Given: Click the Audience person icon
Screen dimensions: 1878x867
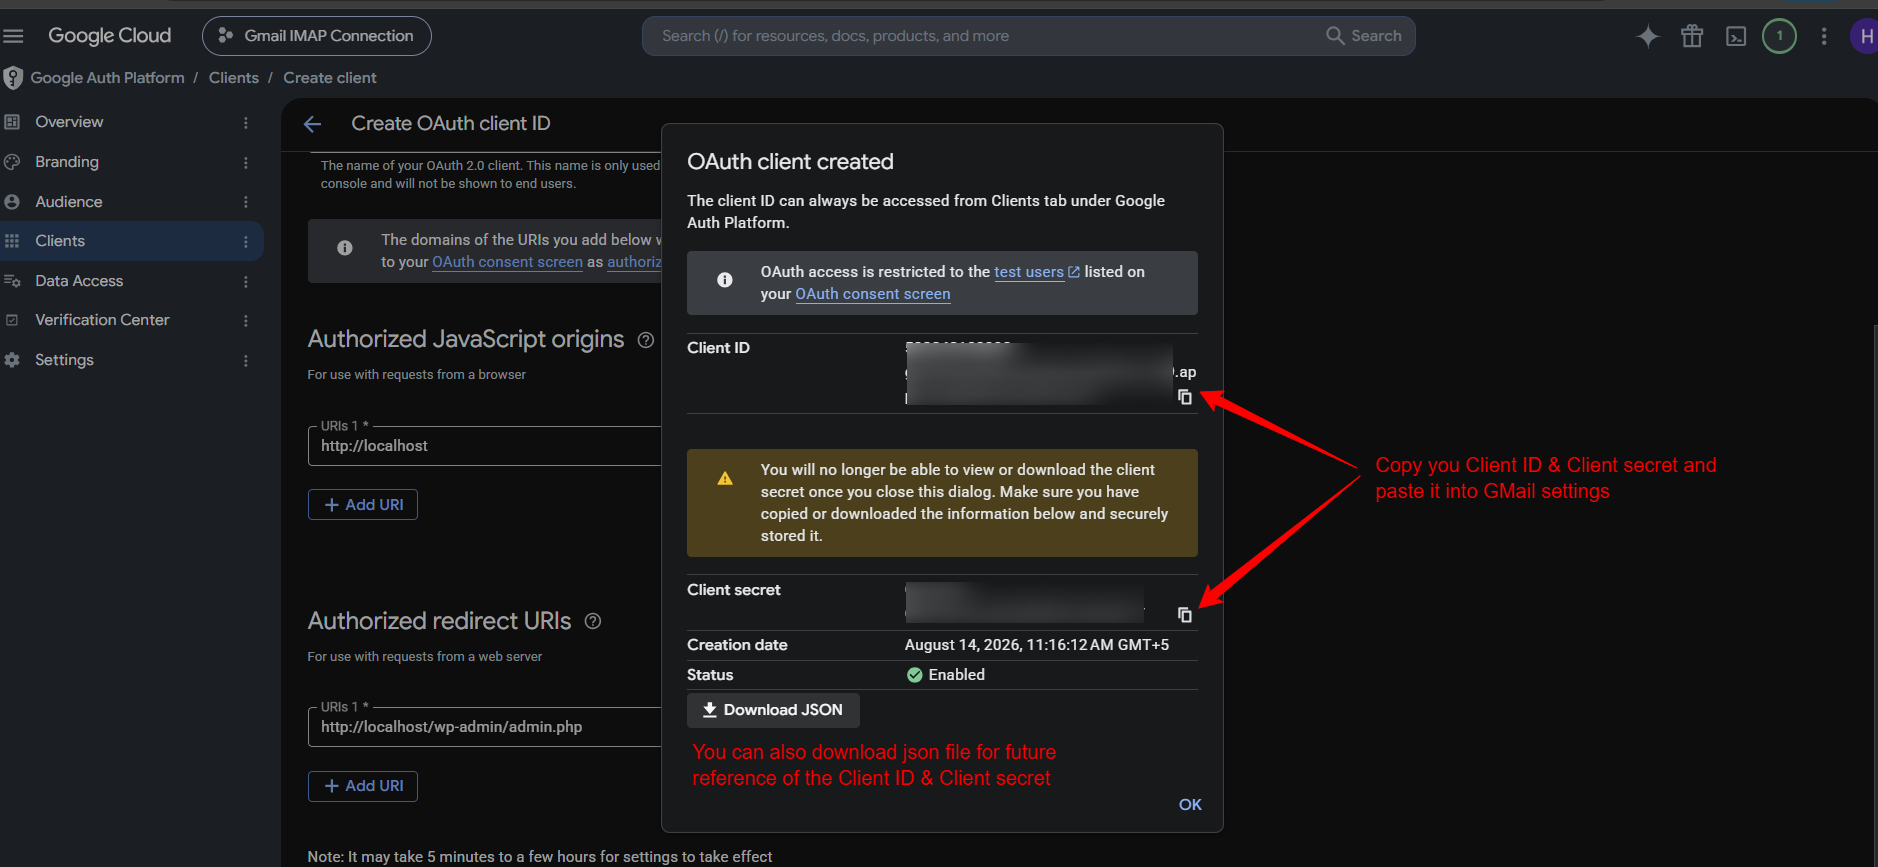Looking at the screenshot, I should (x=12, y=202).
